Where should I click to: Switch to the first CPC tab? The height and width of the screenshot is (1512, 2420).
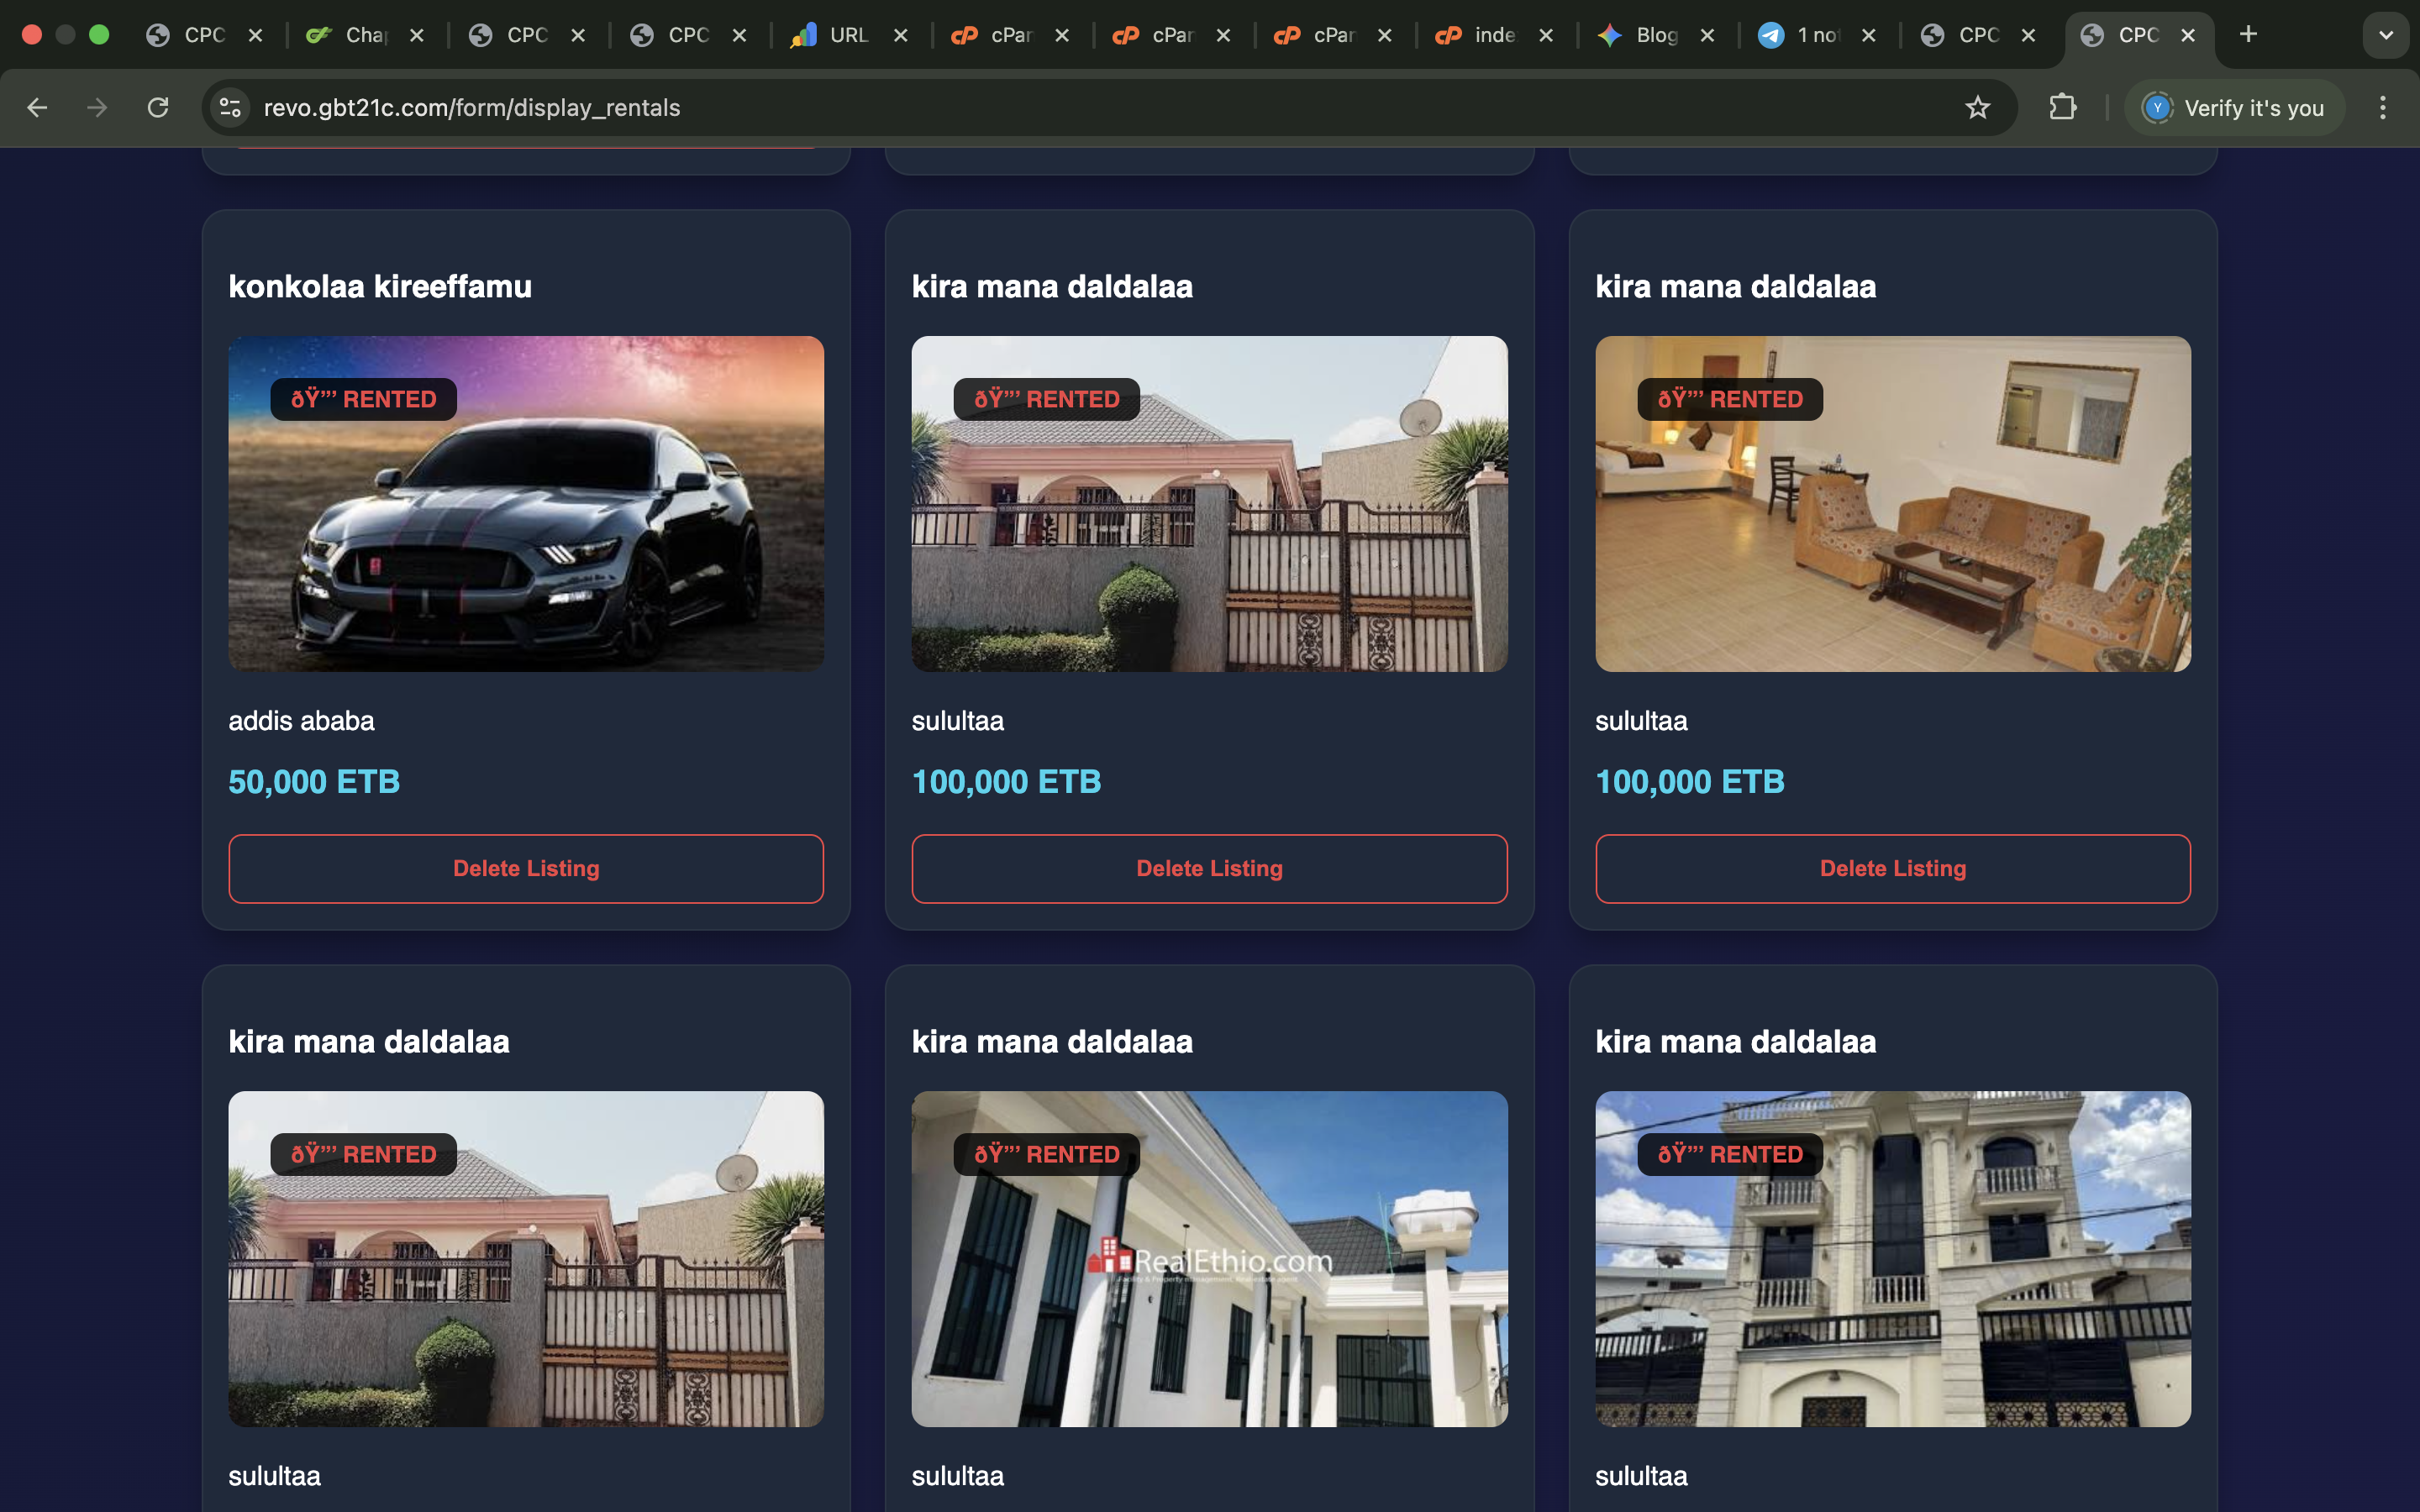click(204, 35)
